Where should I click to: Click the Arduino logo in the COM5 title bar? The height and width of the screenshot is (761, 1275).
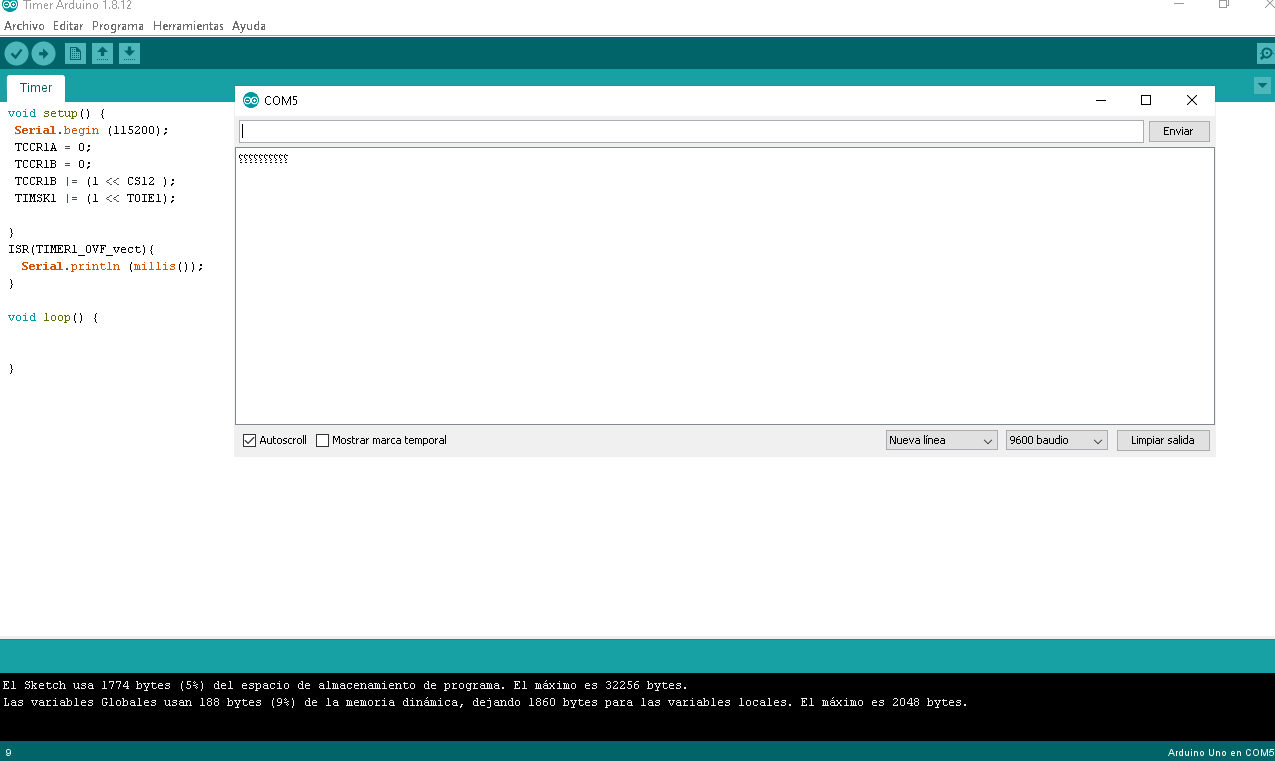click(251, 100)
